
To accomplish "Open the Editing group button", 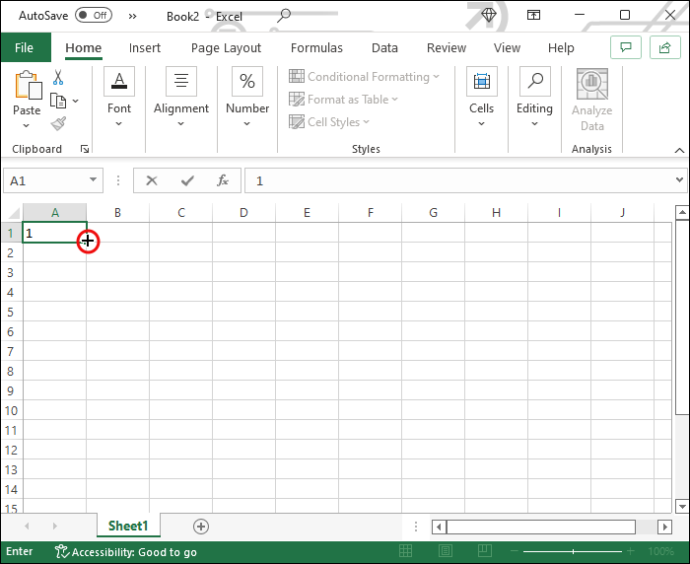I will [x=534, y=97].
